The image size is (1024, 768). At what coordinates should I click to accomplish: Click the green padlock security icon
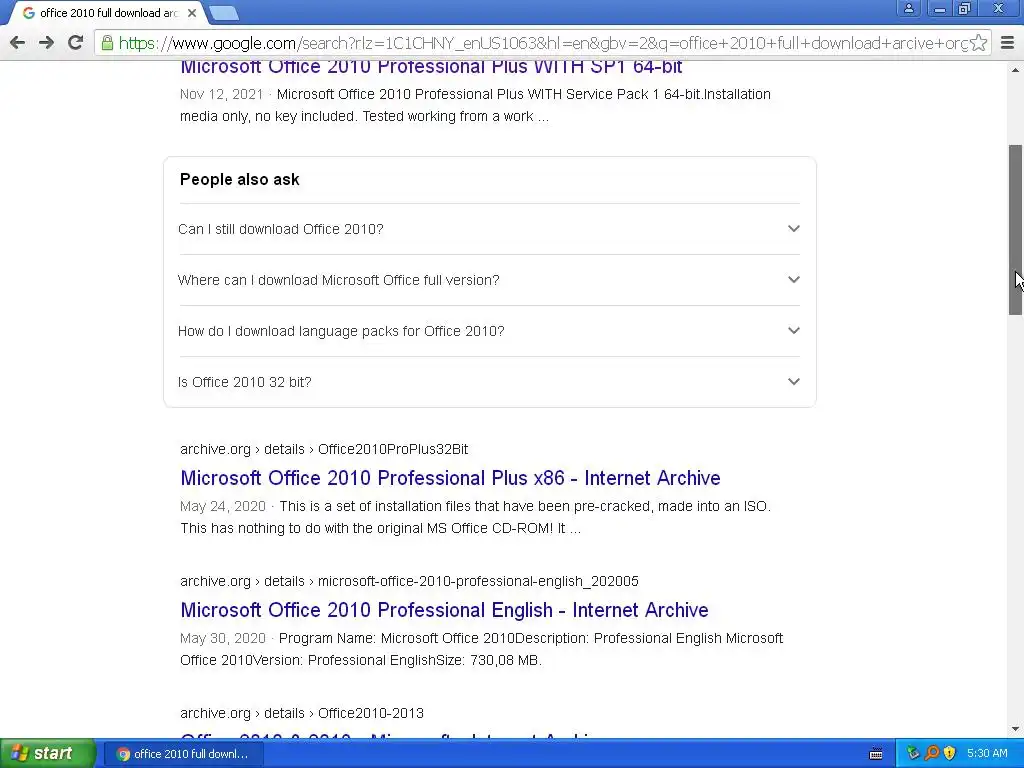pos(107,43)
